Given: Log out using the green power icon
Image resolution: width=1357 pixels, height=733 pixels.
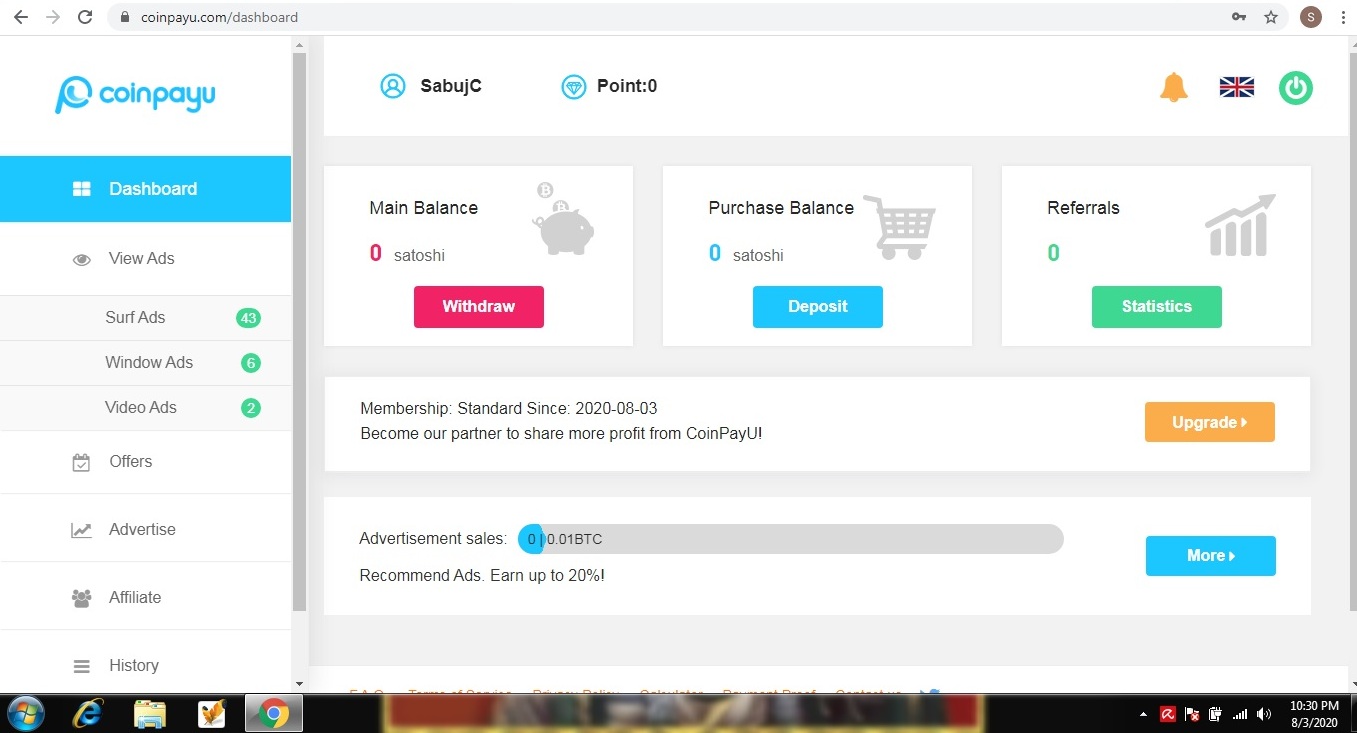Looking at the screenshot, I should (1295, 88).
